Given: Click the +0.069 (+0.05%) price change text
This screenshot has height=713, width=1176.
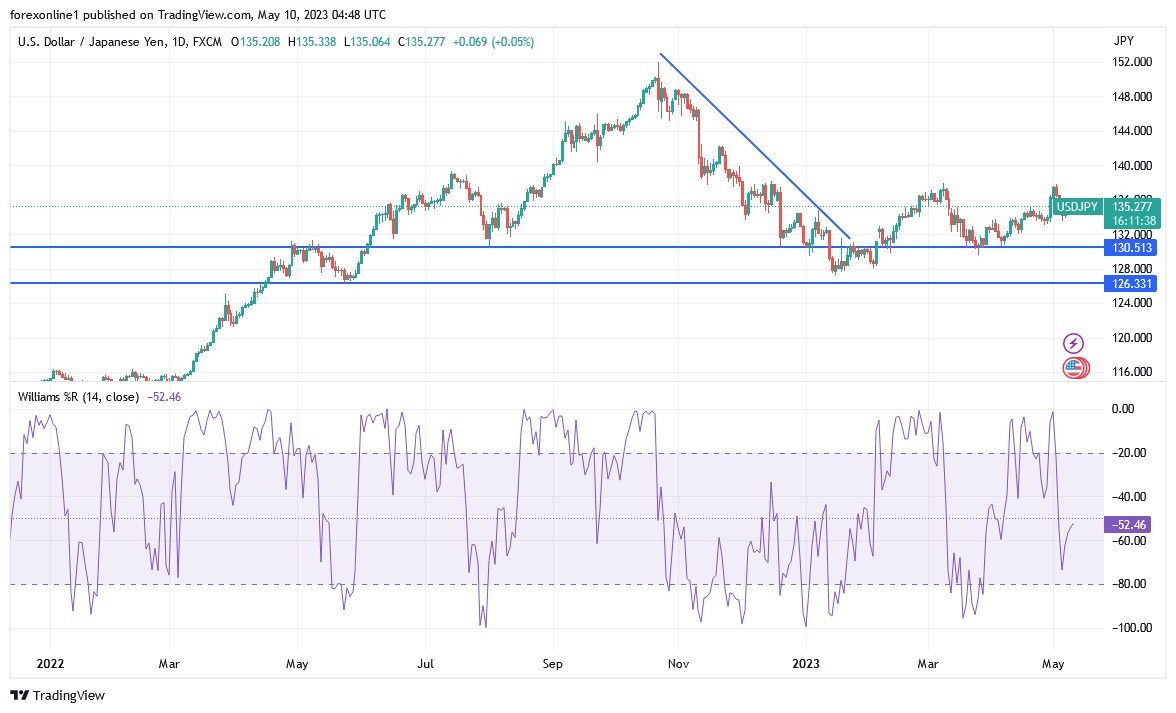Looking at the screenshot, I should pos(494,42).
